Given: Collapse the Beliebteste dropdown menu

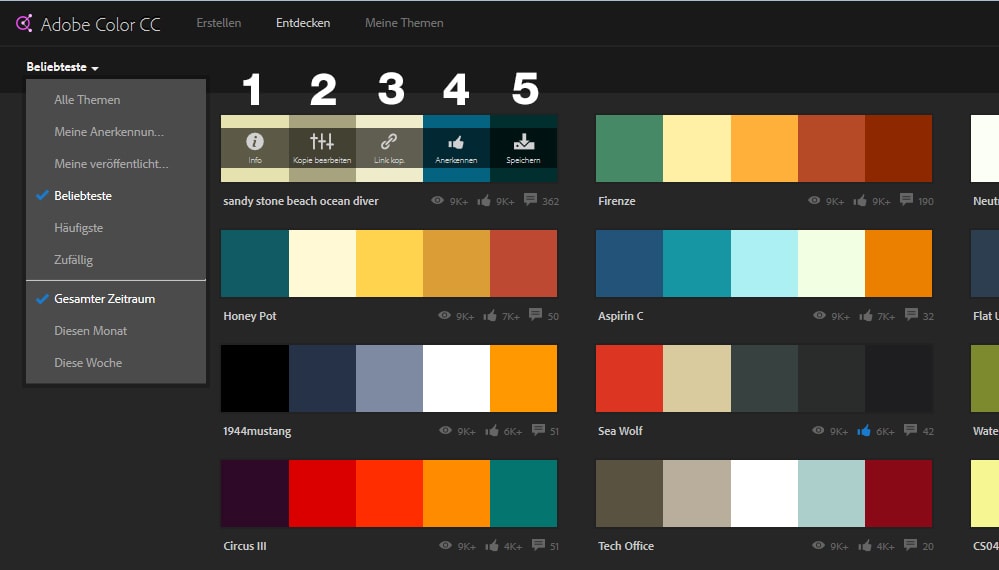Looking at the screenshot, I should point(63,68).
